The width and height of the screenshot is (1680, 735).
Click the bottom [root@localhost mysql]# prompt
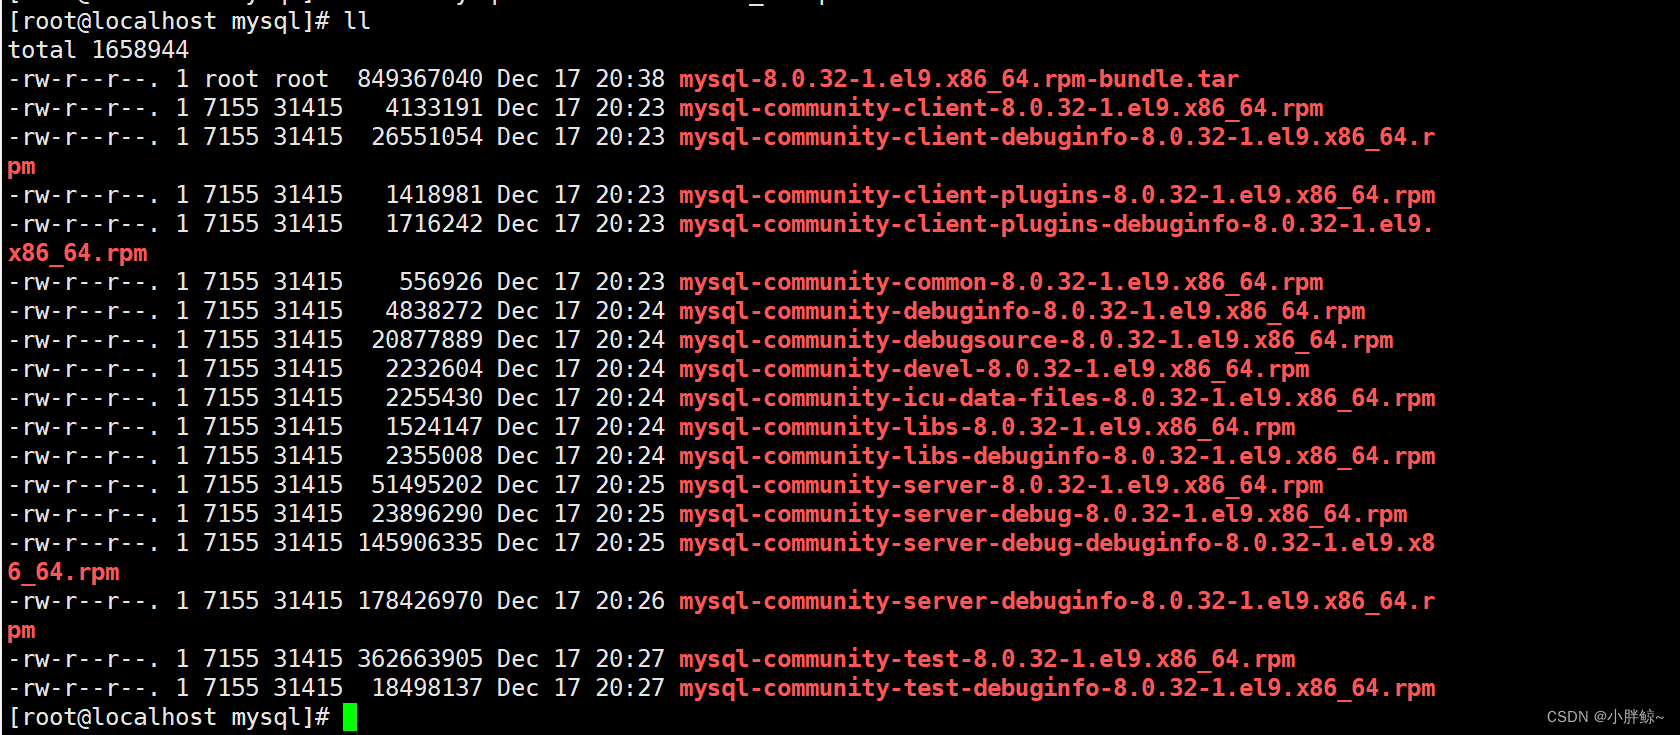tap(169, 717)
